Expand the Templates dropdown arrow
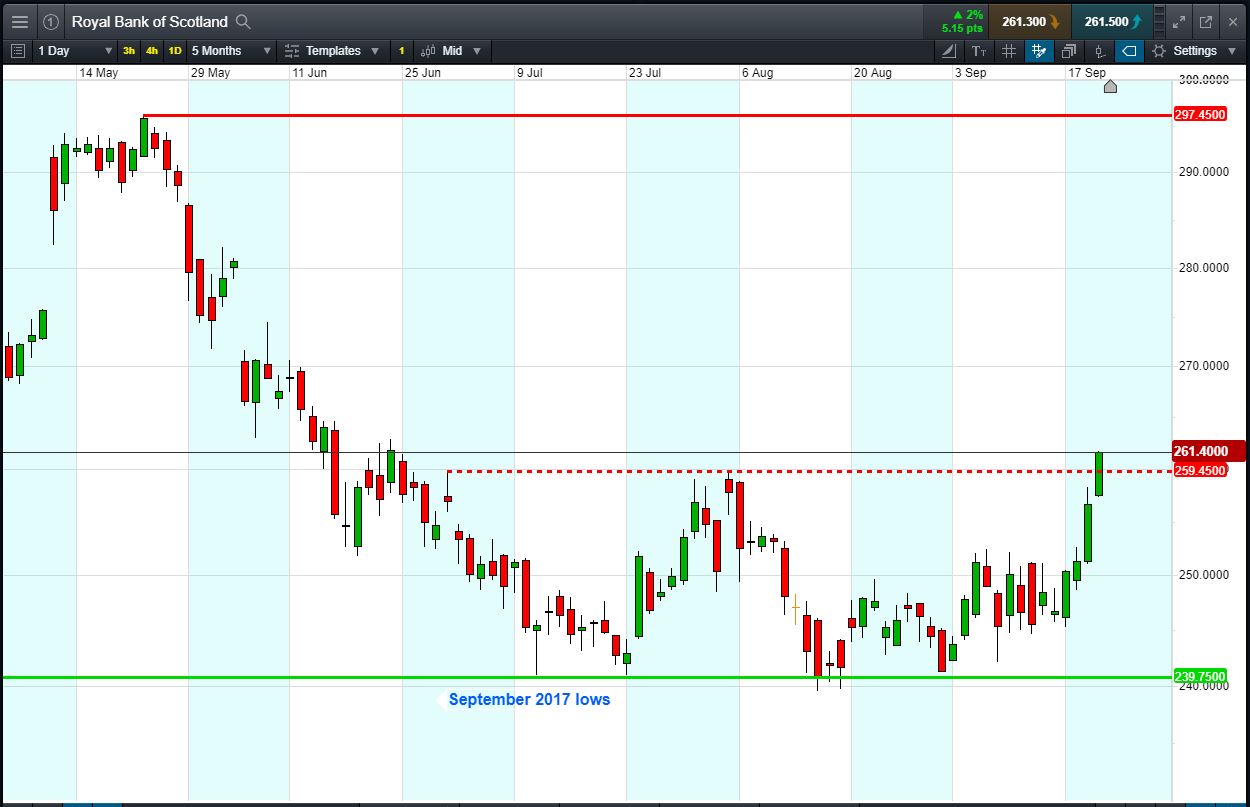The height and width of the screenshot is (807, 1250). [375, 51]
